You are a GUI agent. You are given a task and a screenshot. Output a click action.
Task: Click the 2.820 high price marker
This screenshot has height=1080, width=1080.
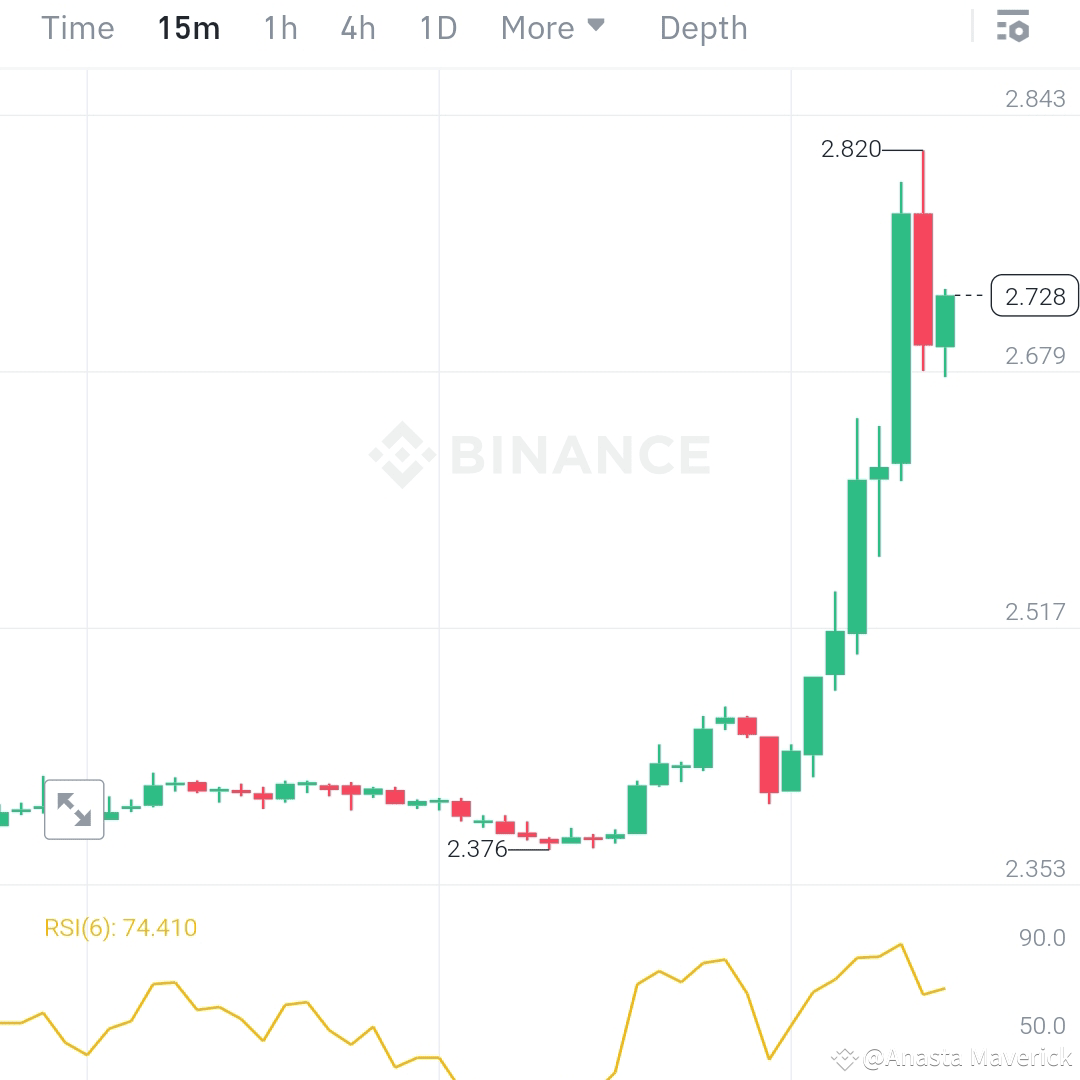[851, 149]
